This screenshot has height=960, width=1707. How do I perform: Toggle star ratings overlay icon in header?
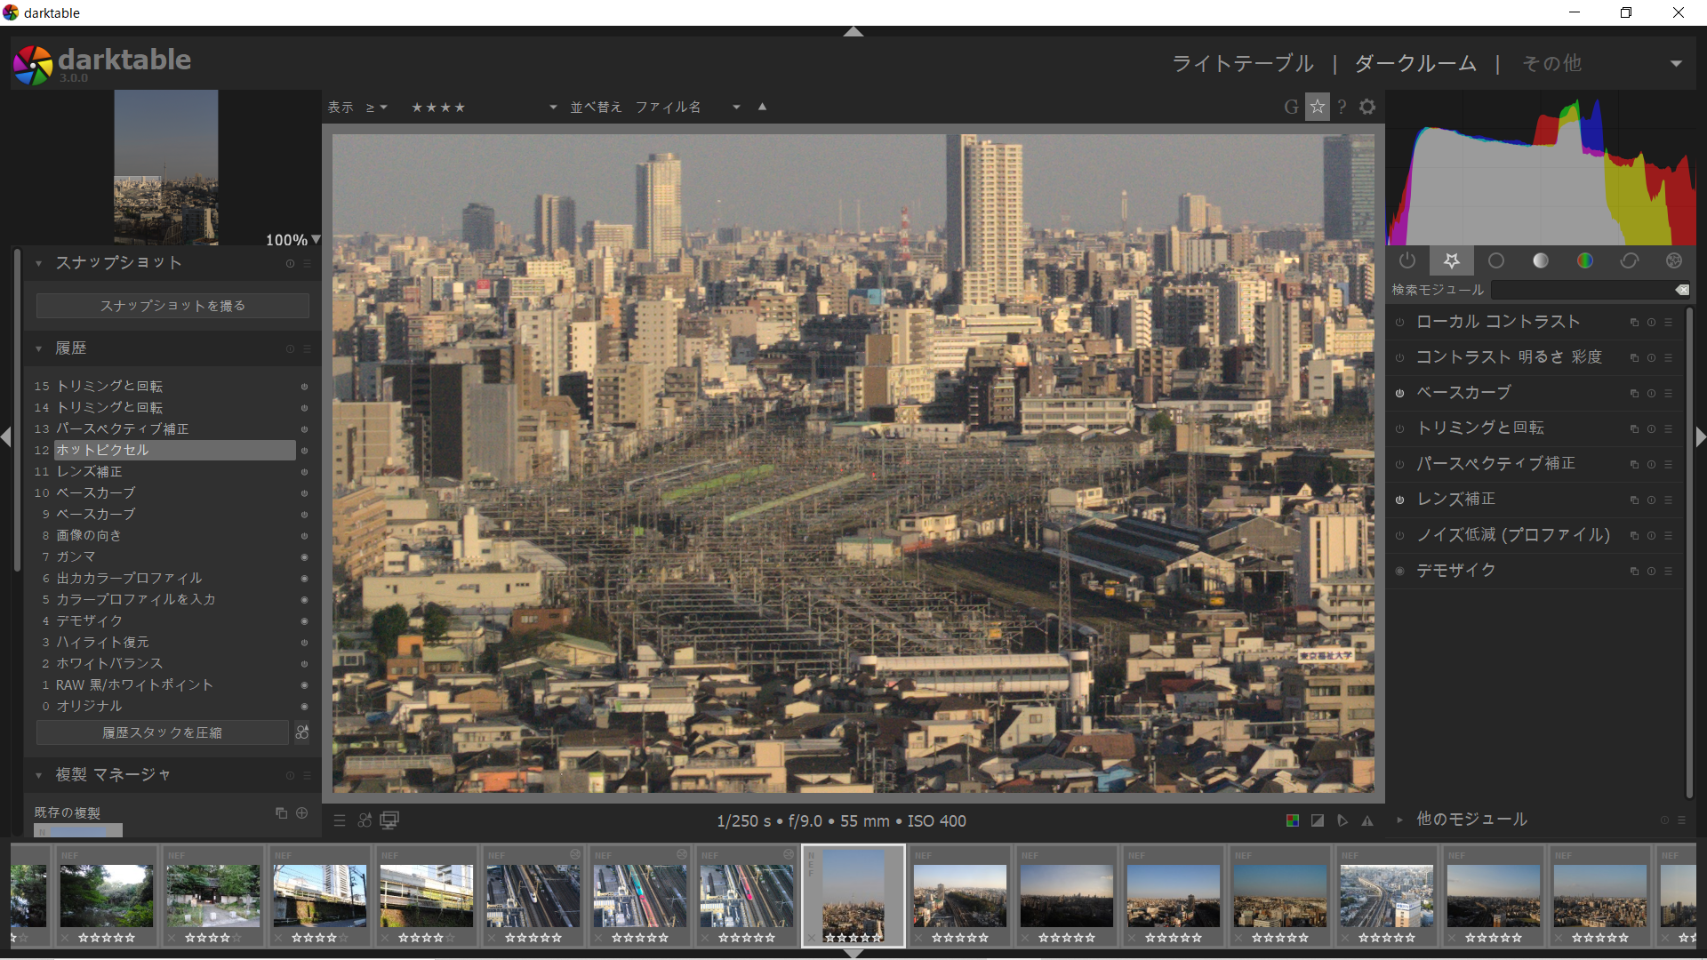click(1317, 107)
